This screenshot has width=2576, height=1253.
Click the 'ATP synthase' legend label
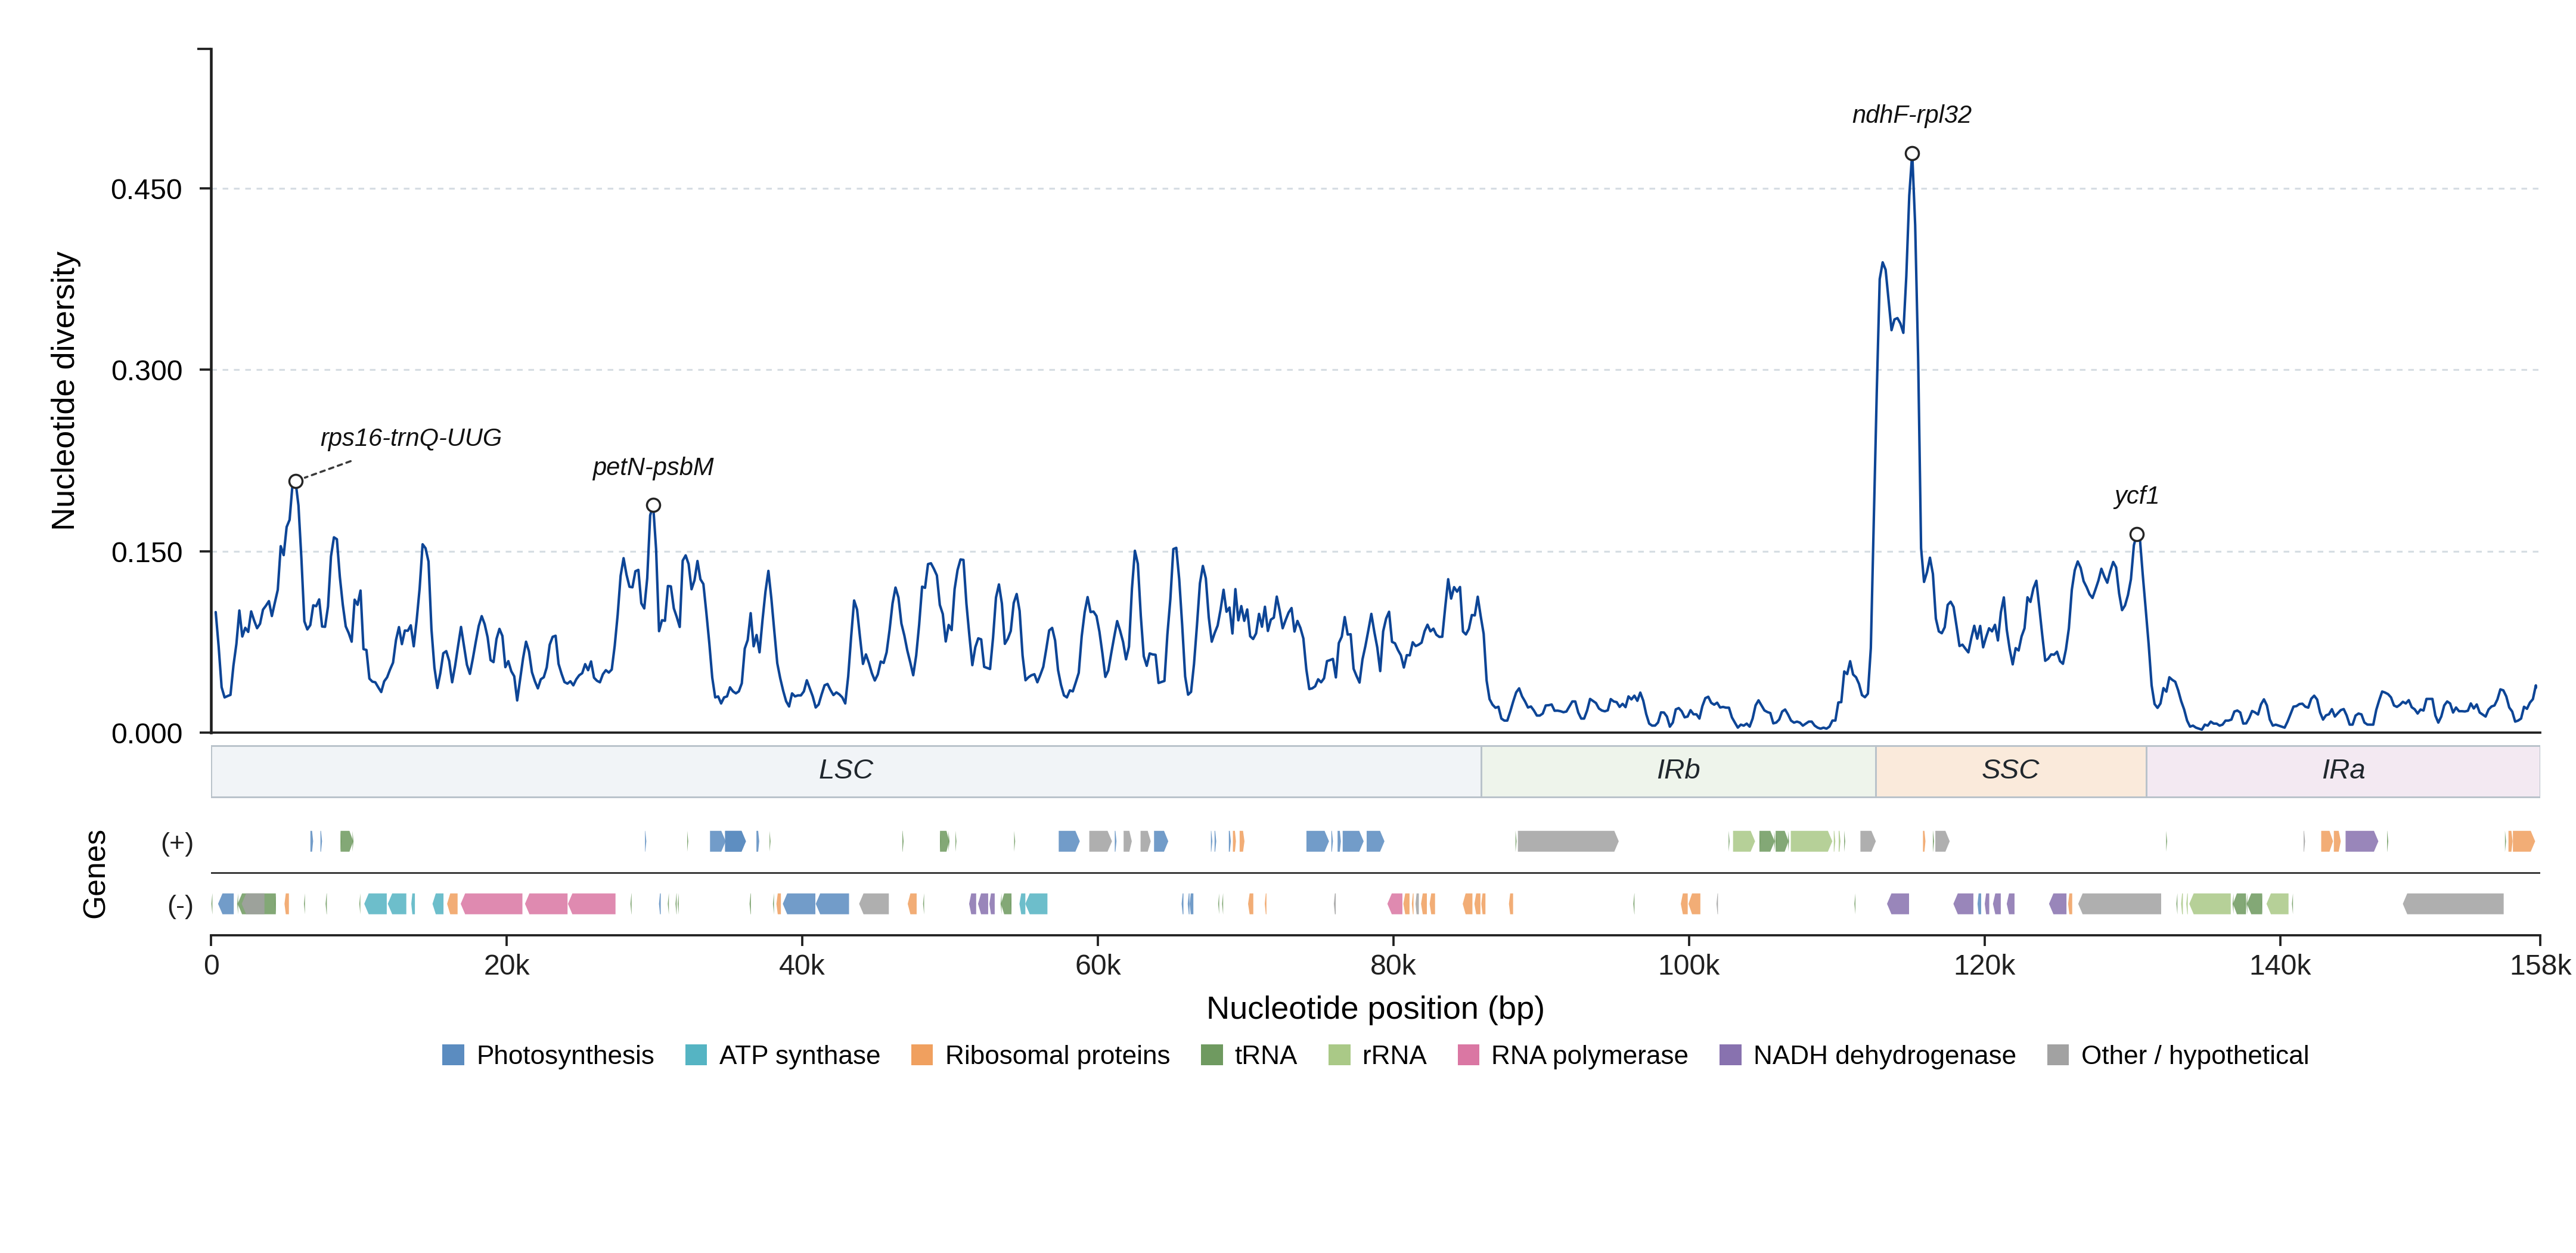click(800, 1055)
